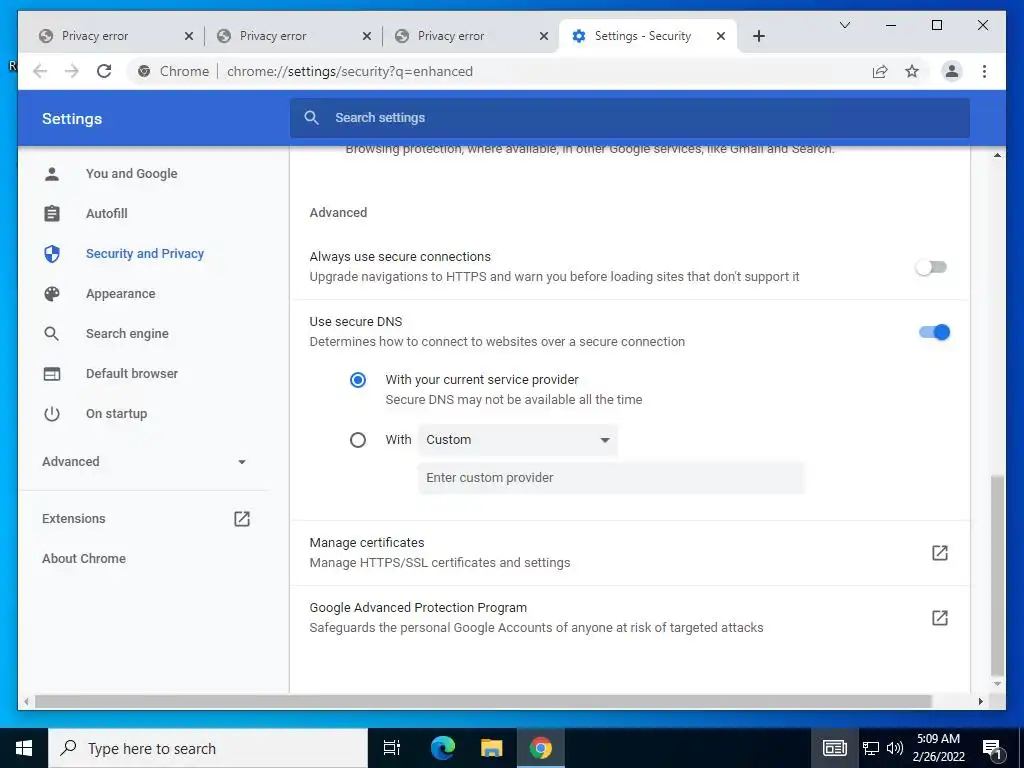Click Advanced Protection Program launch icon
The height and width of the screenshot is (768, 1024).
click(939, 618)
